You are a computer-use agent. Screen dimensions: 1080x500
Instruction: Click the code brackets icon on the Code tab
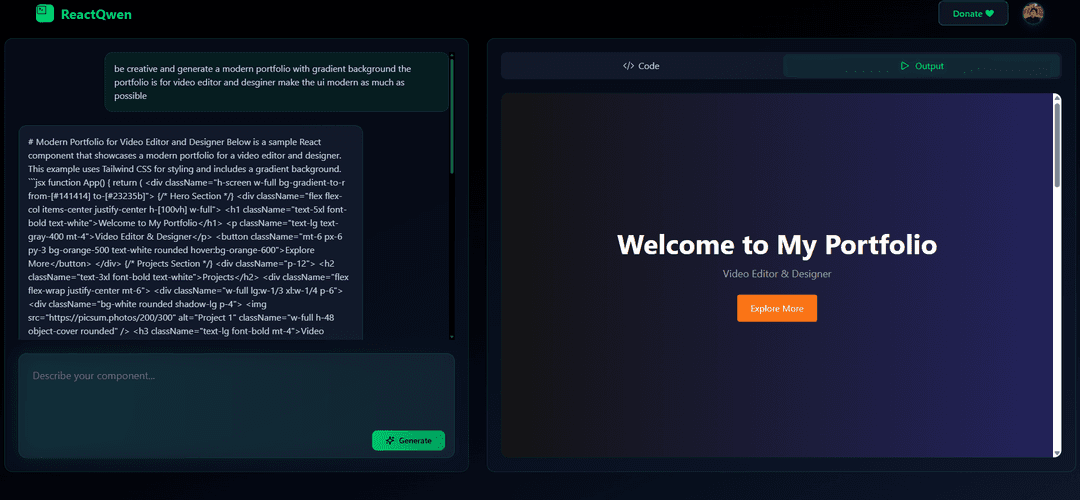pyautogui.click(x=628, y=66)
